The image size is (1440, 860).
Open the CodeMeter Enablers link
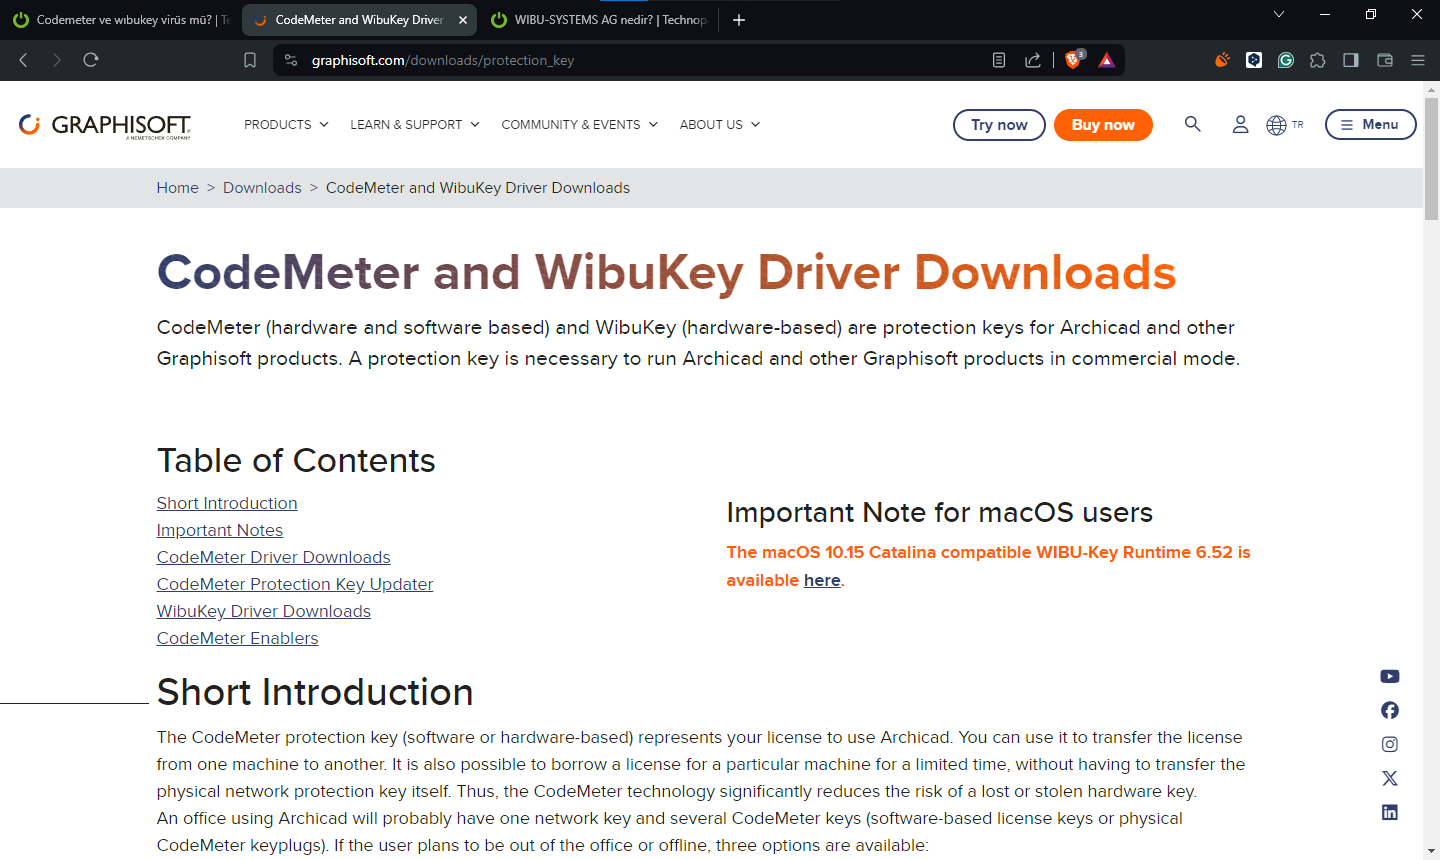[x=238, y=638]
